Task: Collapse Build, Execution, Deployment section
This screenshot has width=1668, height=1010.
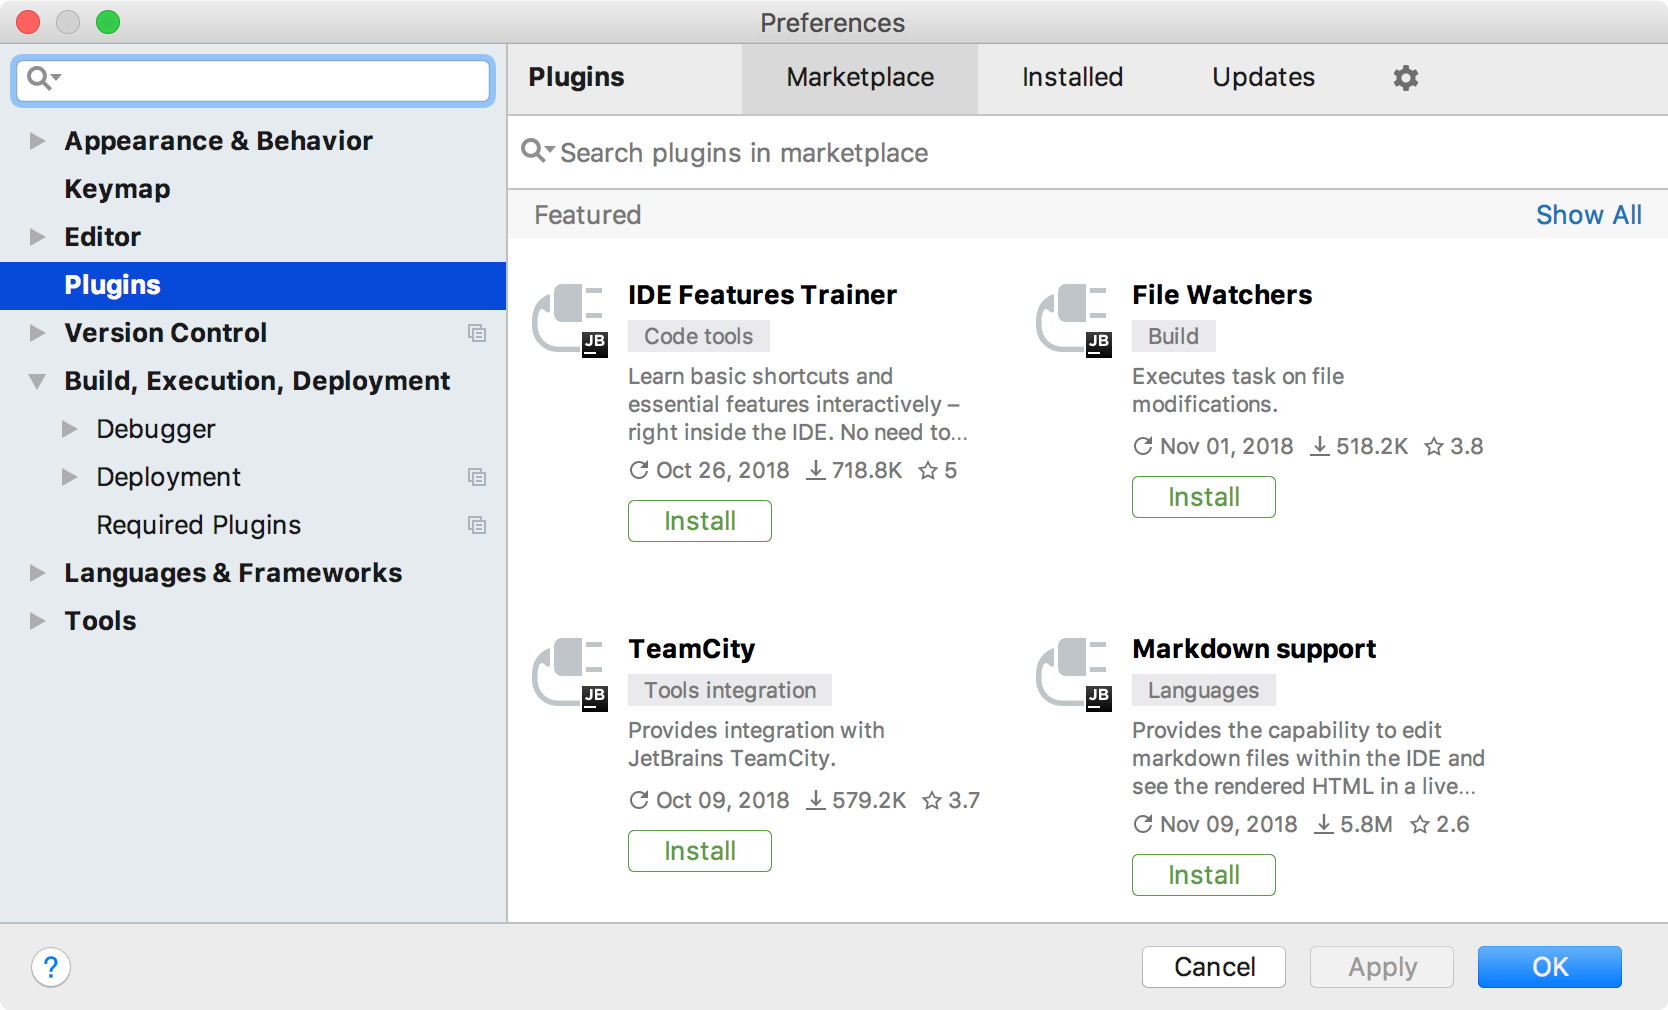Action: pos(38,381)
